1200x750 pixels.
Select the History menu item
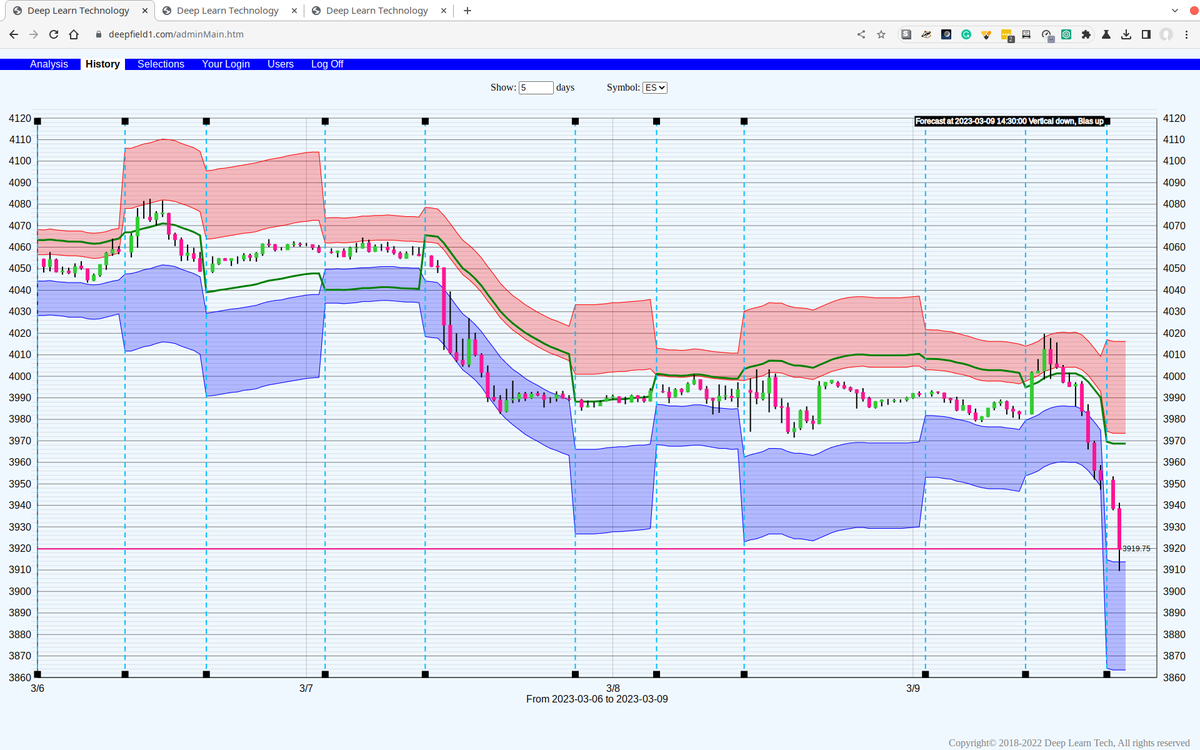coord(103,64)
